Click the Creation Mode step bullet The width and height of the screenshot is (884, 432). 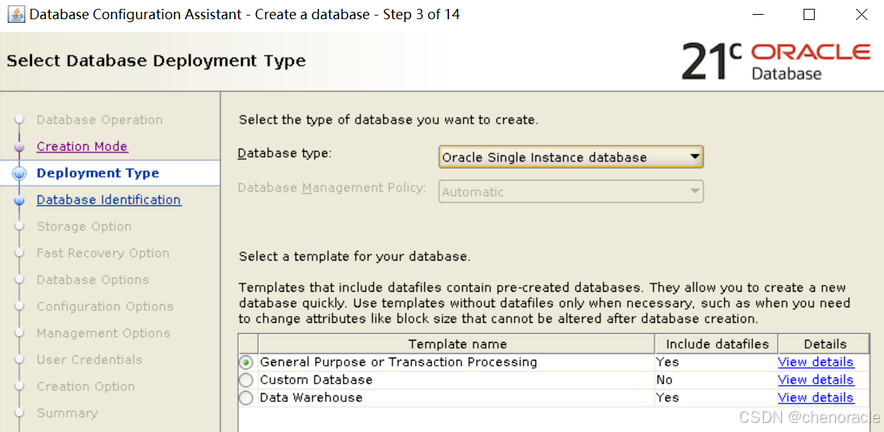(x=20, y=147)
